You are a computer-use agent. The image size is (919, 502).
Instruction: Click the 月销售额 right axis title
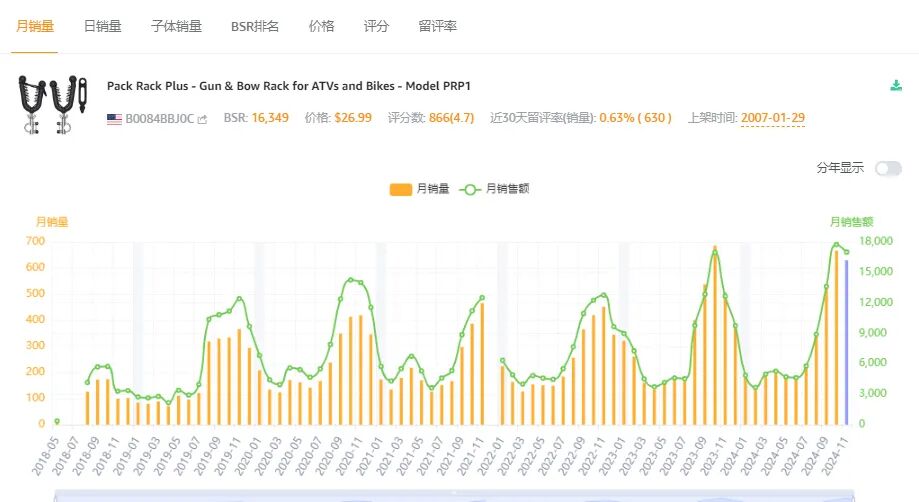852,222
